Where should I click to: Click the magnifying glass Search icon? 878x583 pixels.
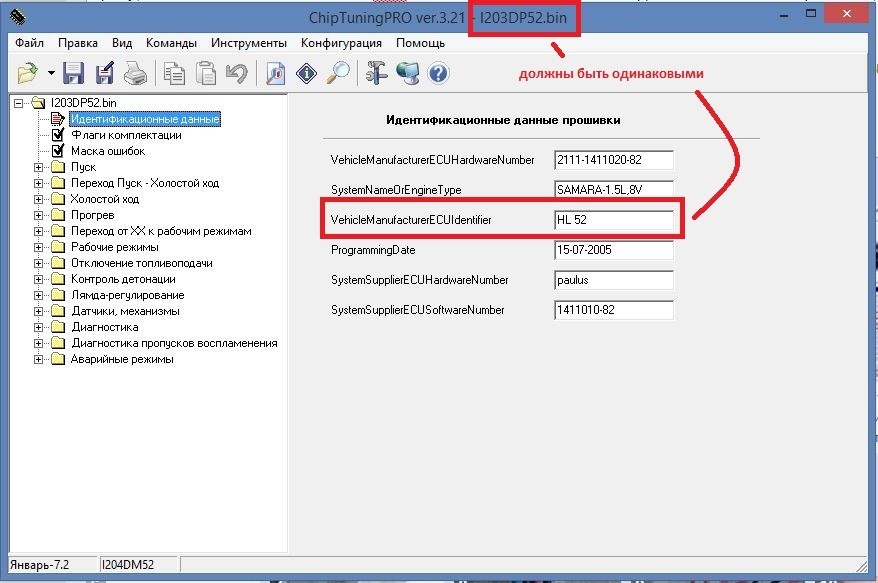(x=339, y=73)
